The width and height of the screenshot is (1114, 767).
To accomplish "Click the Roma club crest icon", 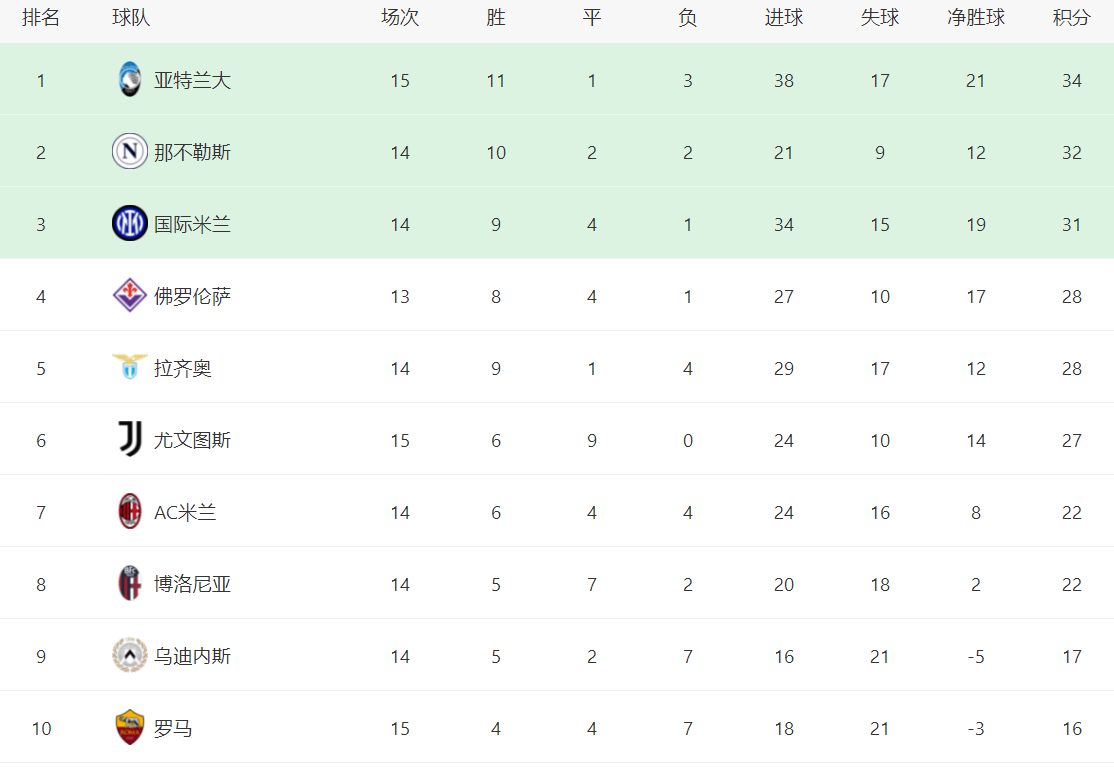I will coord(130,728).
